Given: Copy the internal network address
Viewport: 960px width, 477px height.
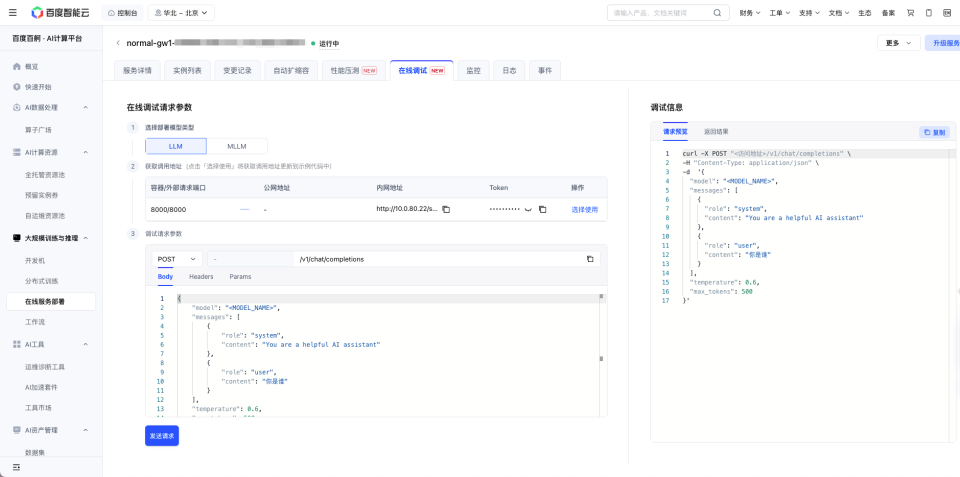Looking at the screenshot, I should coord(446,209).
